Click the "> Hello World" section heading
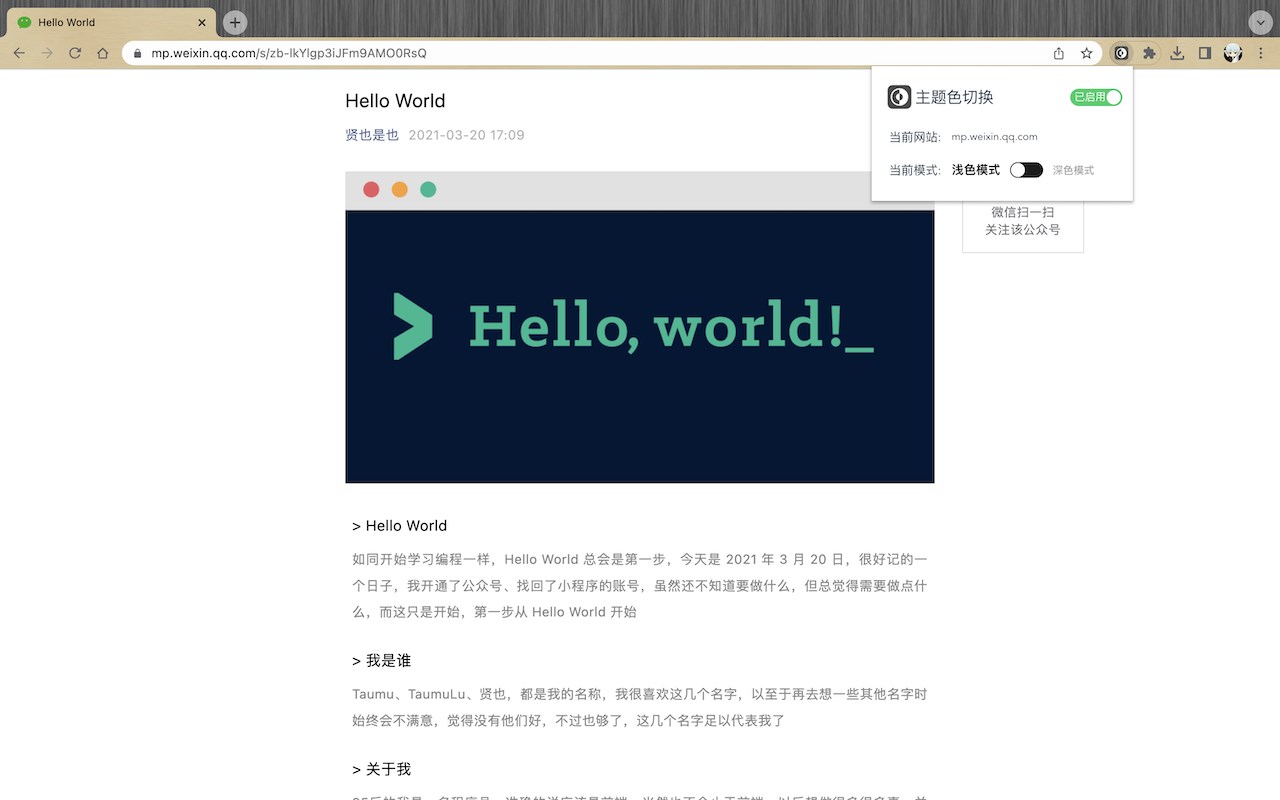Screen dimensions: 1280x800 click(x=400, y=526)
